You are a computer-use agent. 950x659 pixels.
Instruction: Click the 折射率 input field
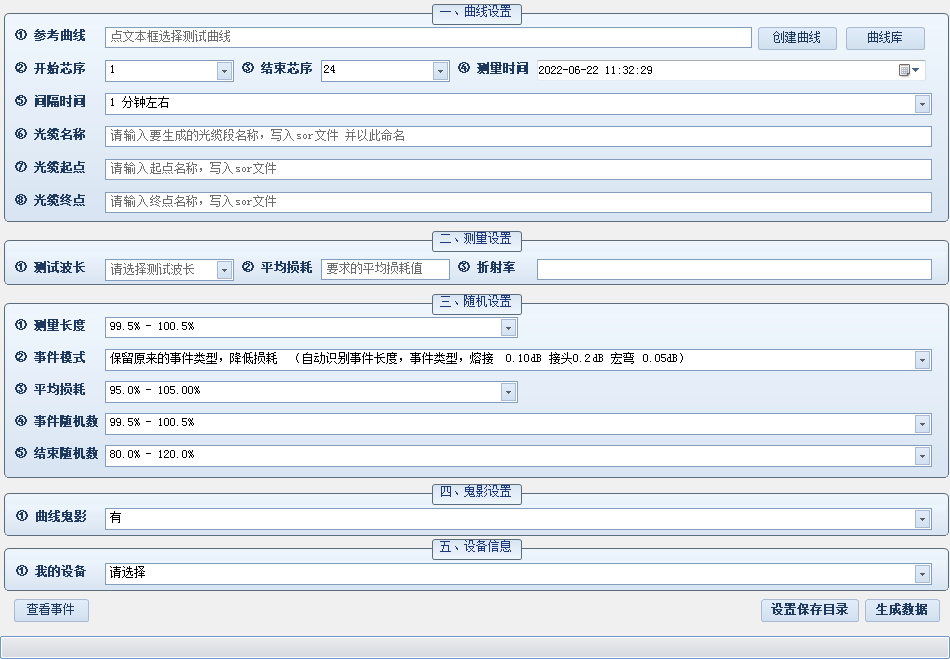[733, 269]
